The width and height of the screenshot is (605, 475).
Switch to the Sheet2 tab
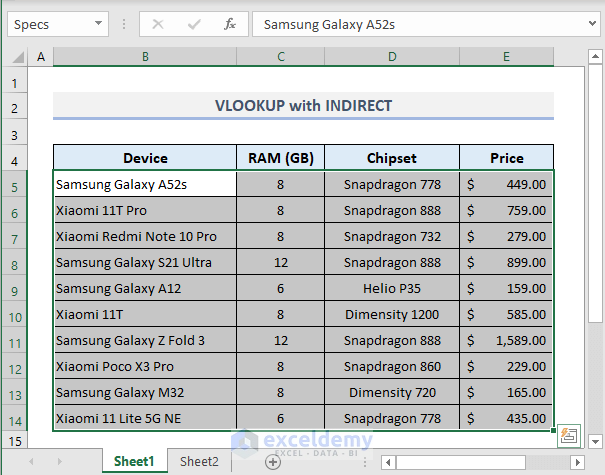click(199, 461)
